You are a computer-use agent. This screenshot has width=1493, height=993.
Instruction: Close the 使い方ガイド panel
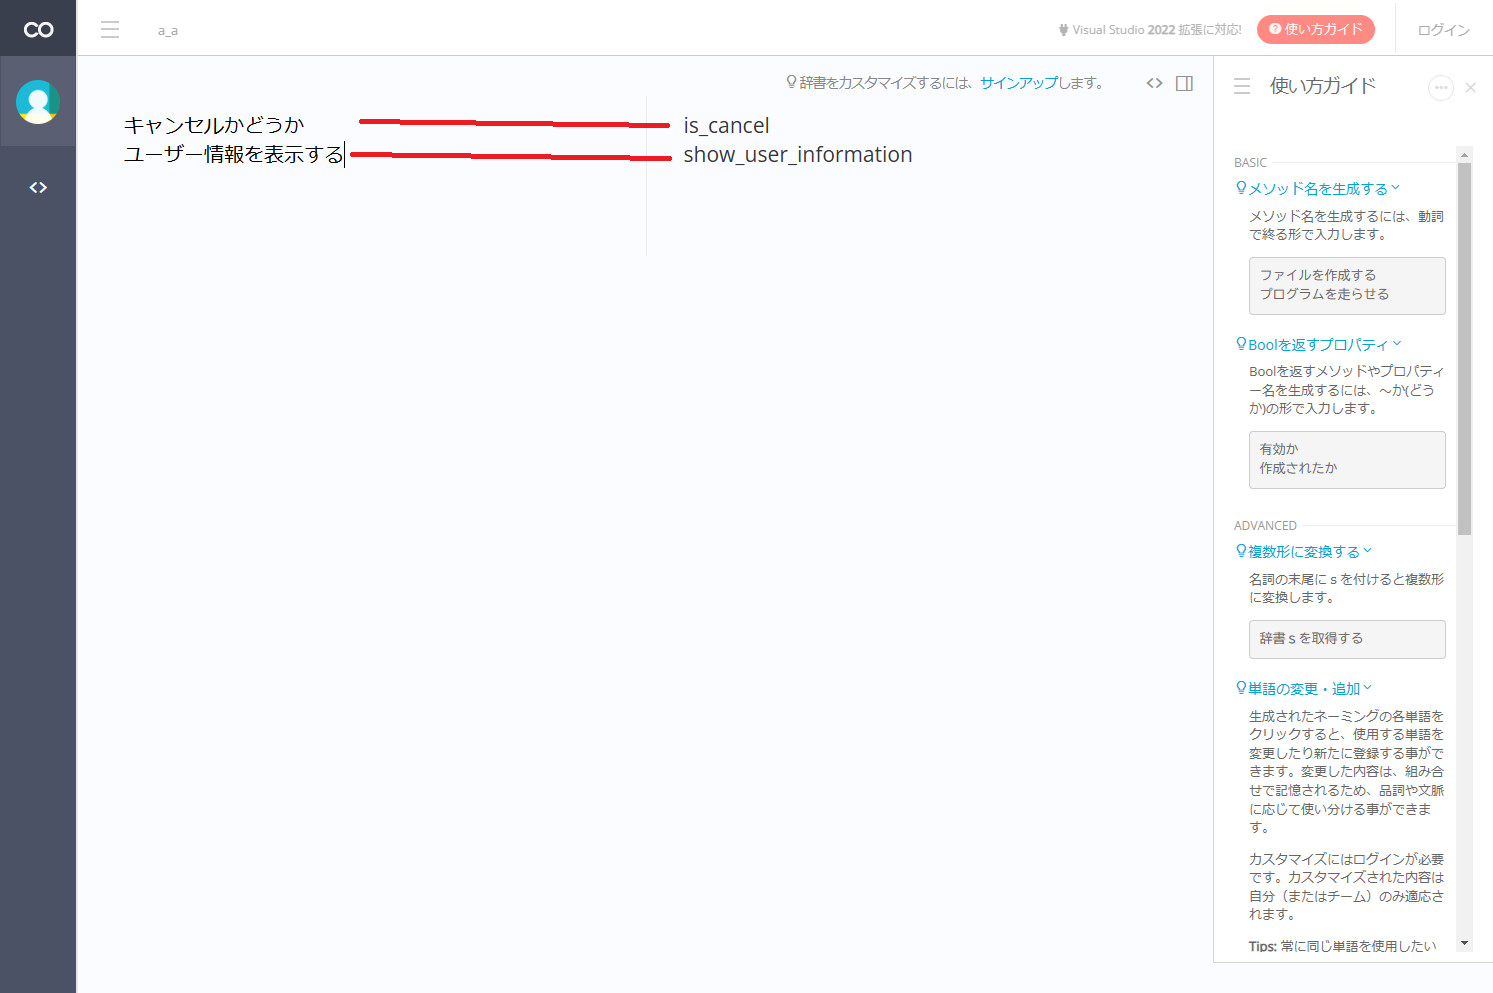[x=1471, y=88]
